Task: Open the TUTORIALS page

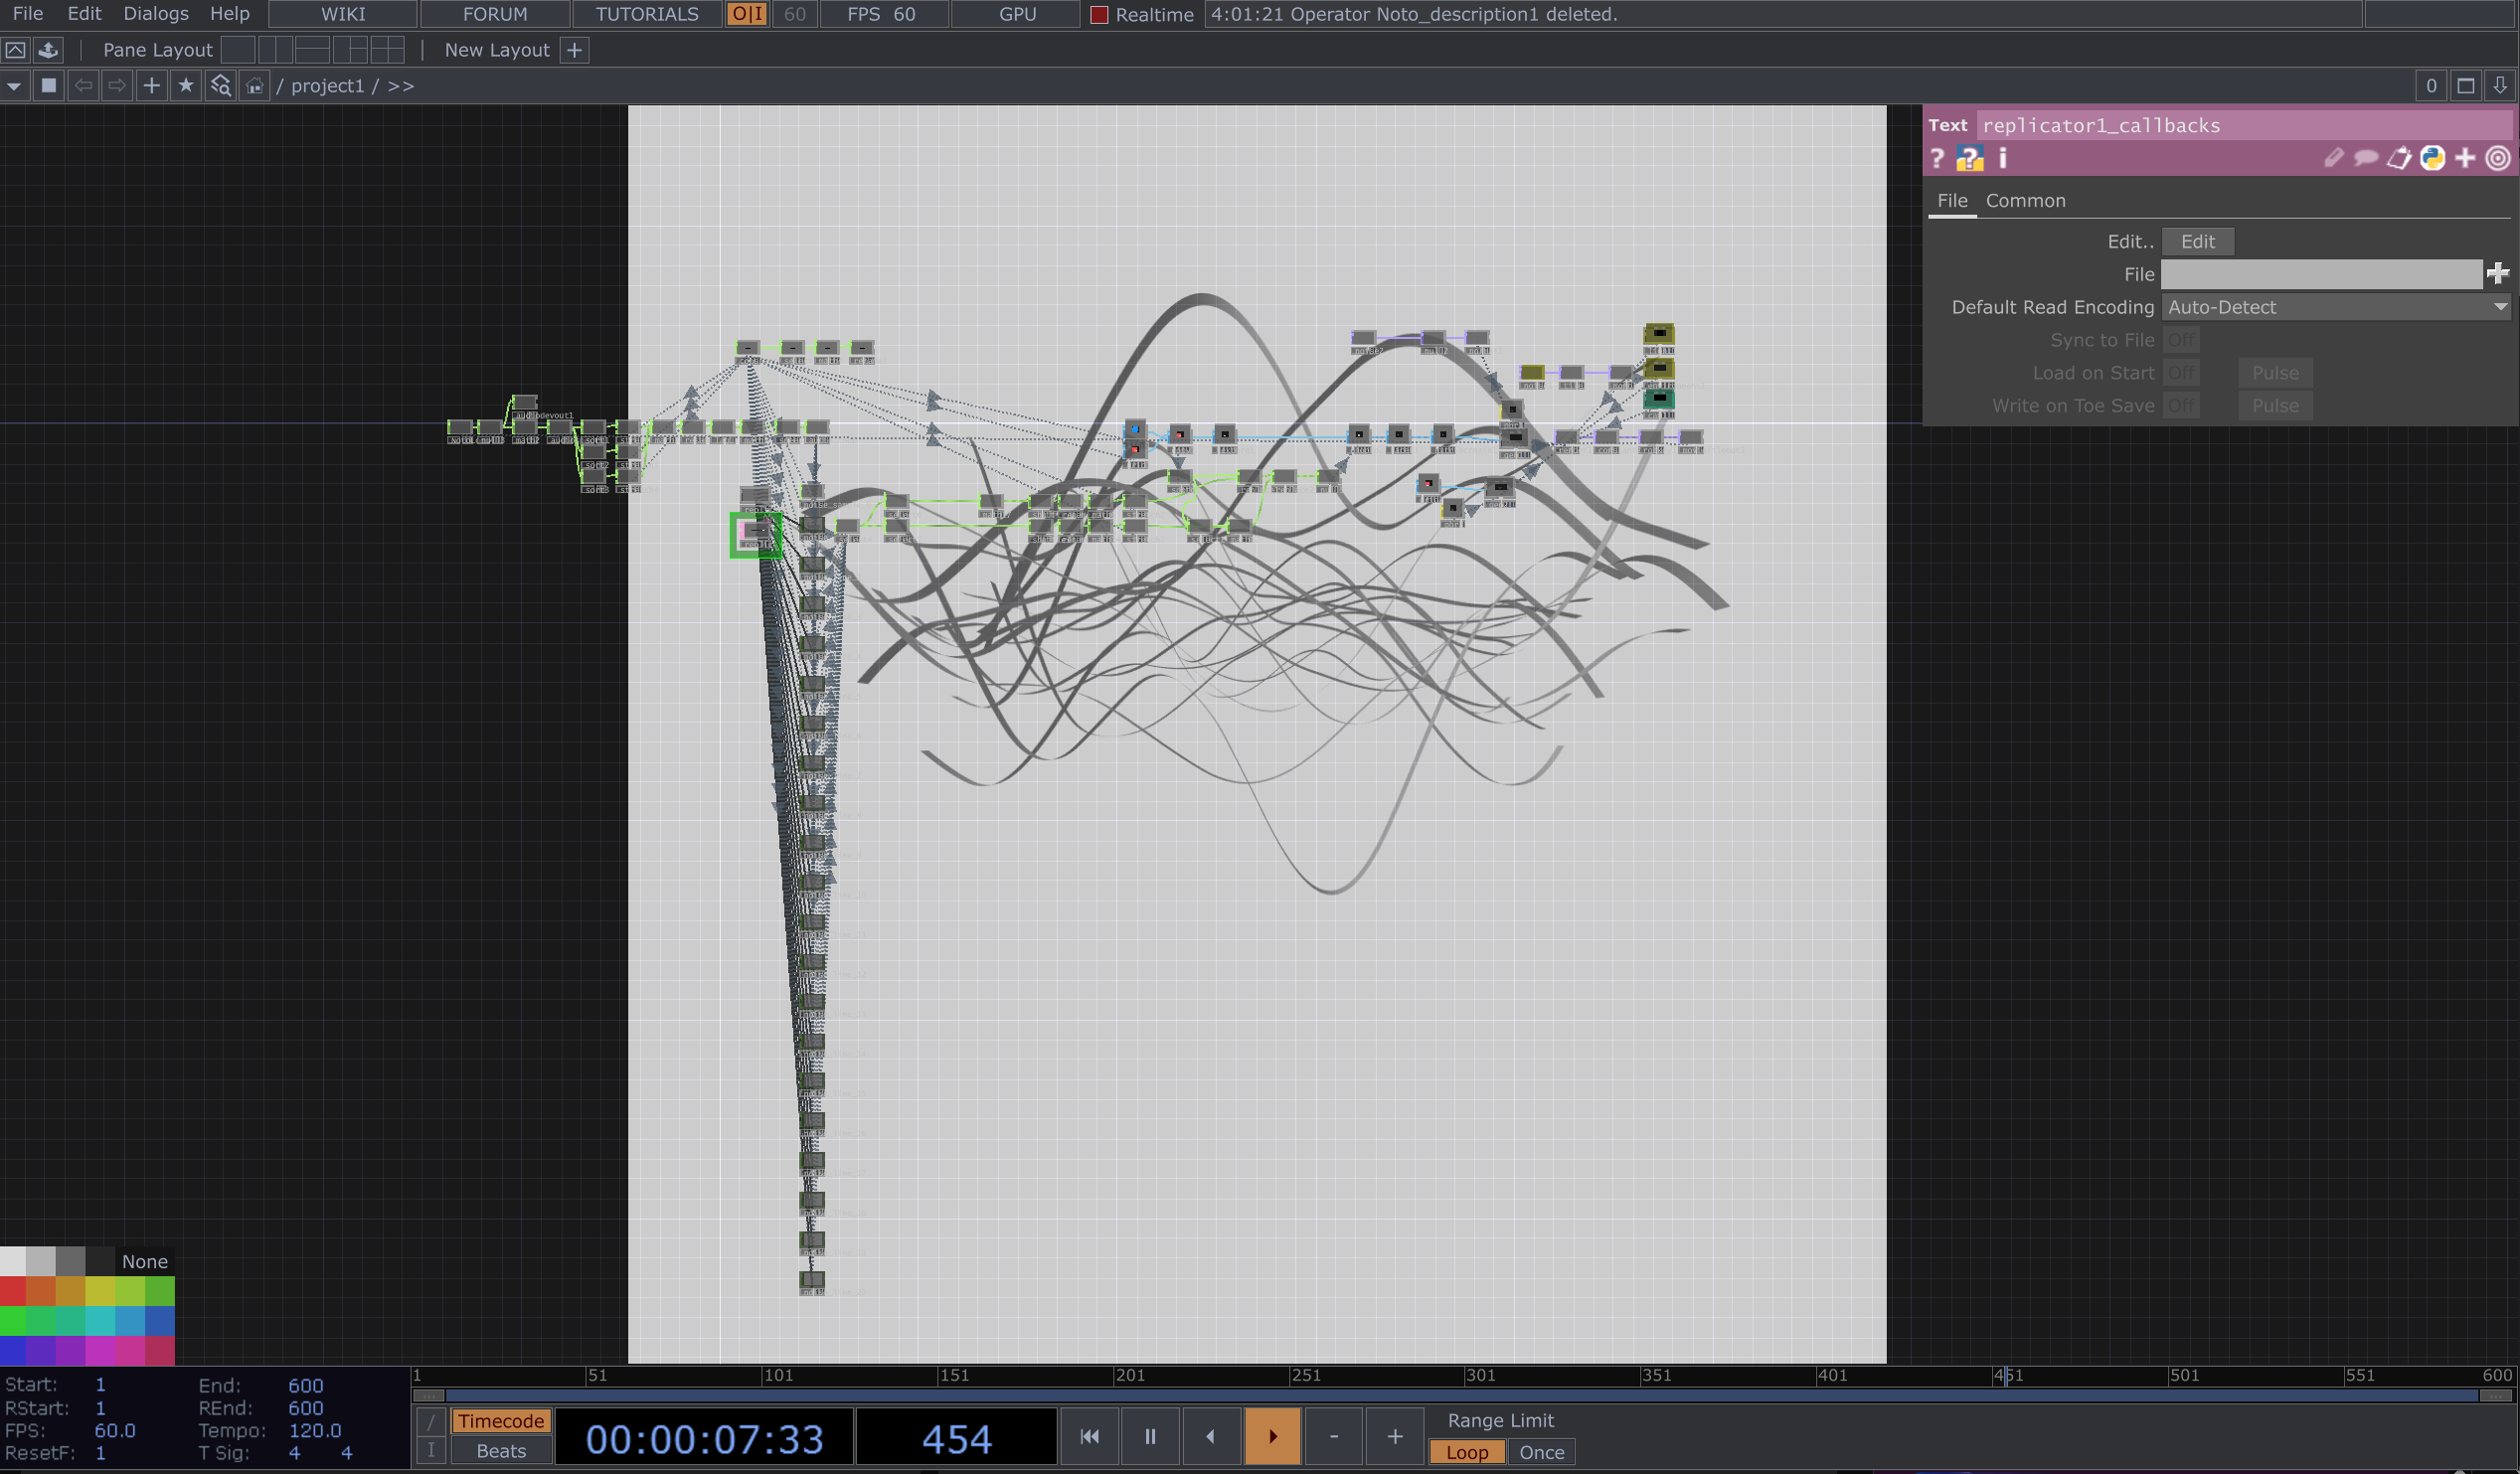Action: (646, 14)
